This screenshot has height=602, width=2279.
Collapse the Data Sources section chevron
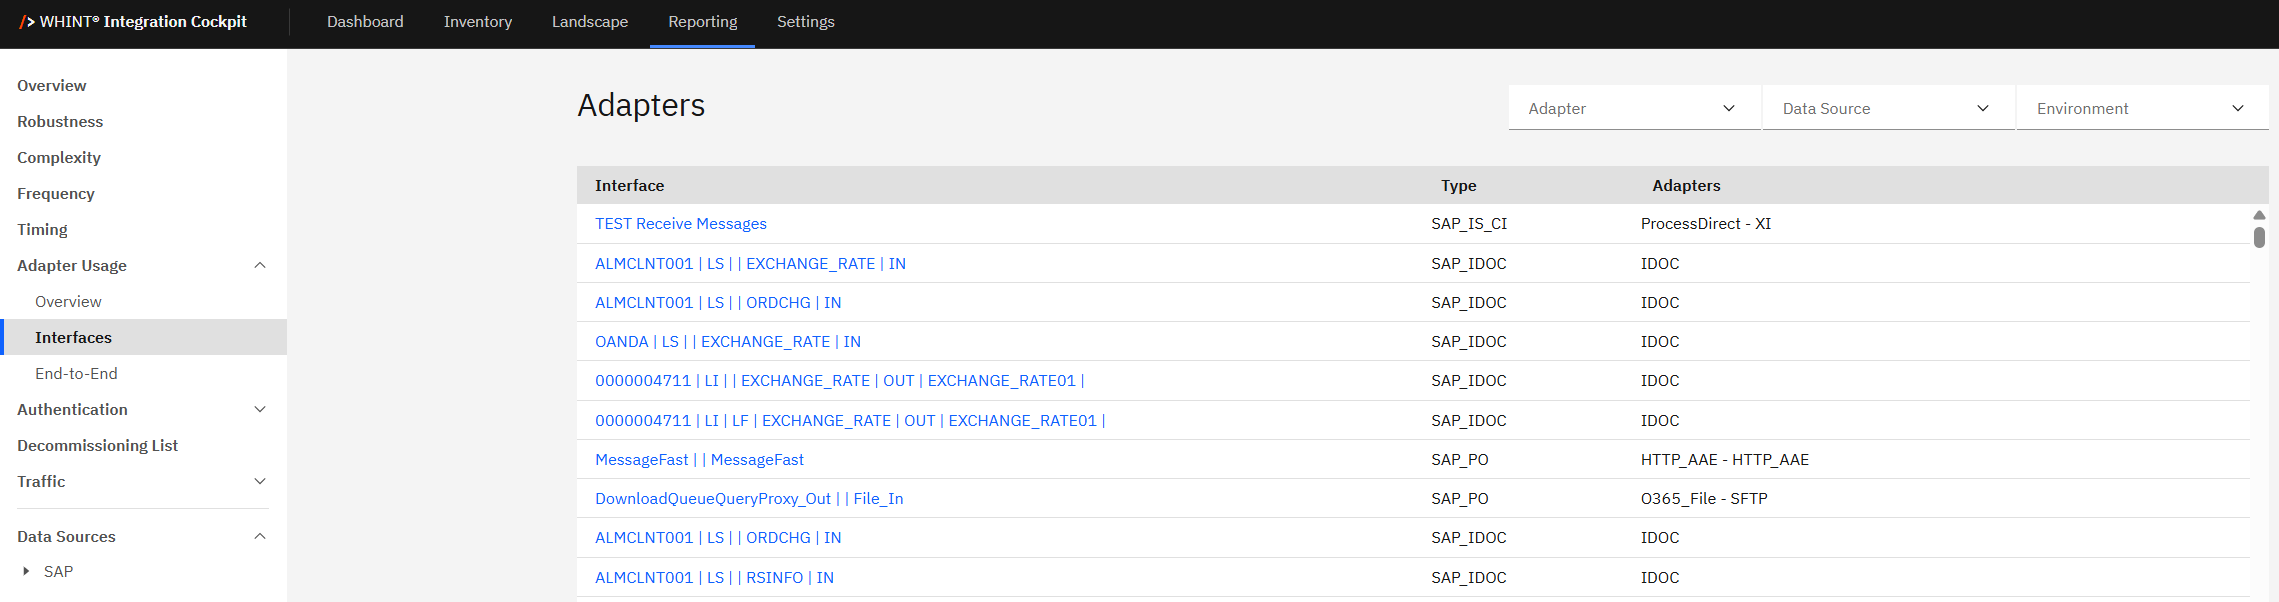tap(260, 536)
